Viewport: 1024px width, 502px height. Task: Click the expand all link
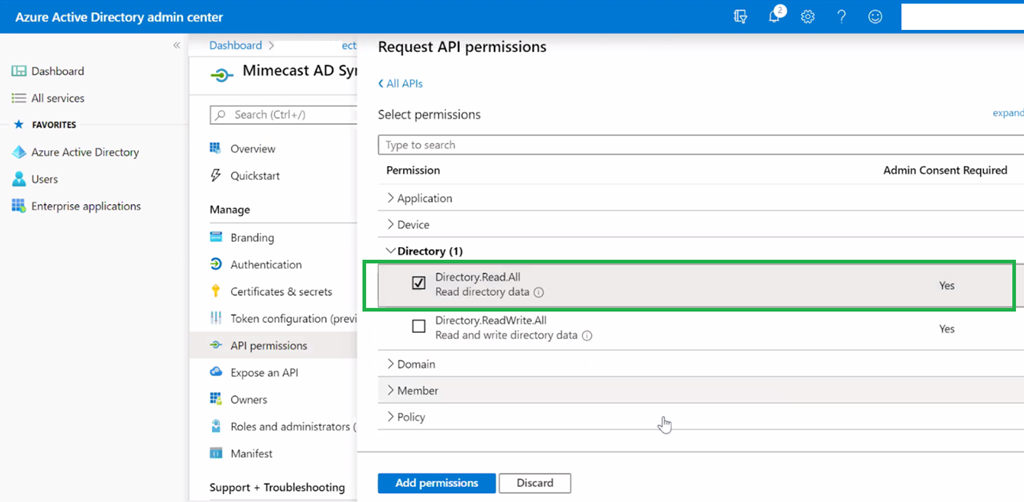(x=1008, y=113)
